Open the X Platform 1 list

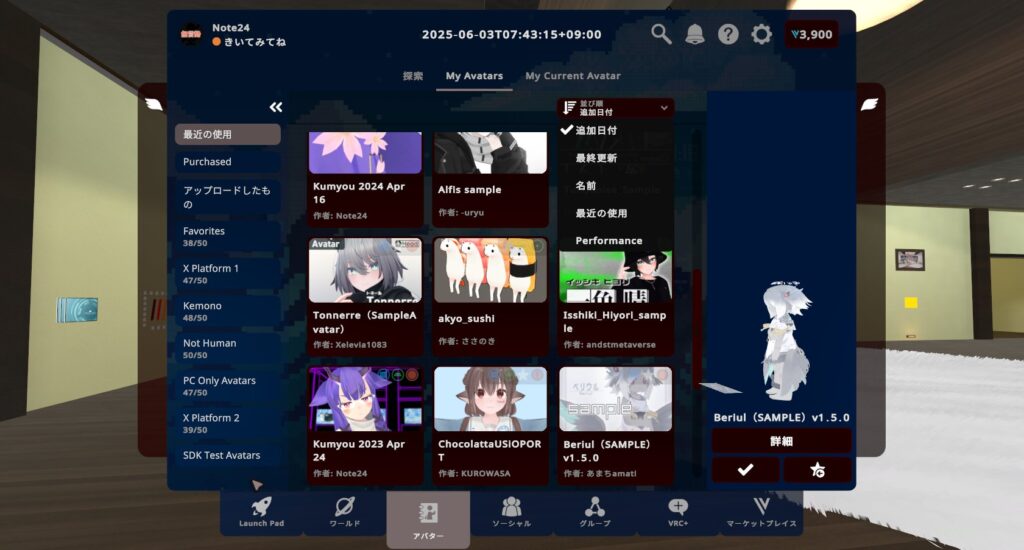click(227, 274)
